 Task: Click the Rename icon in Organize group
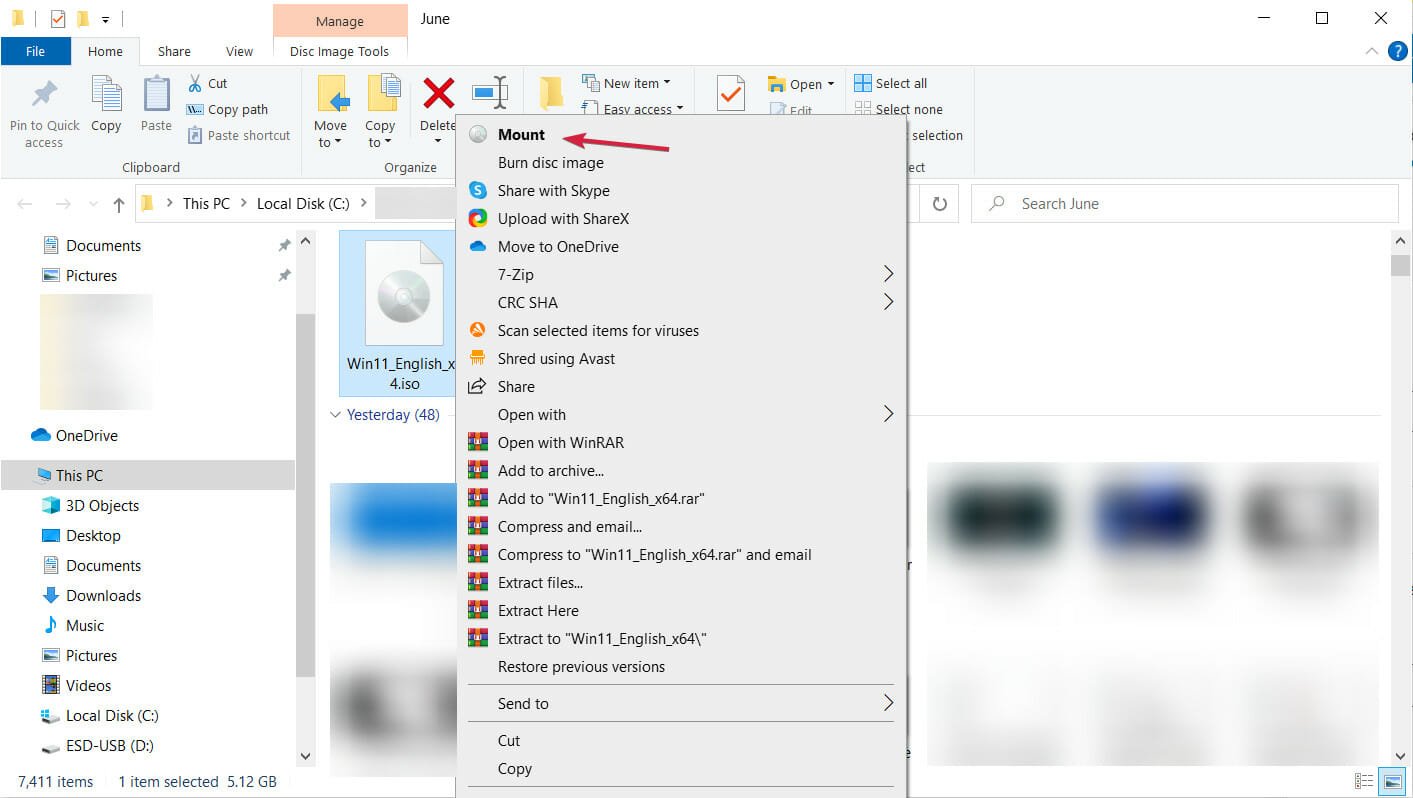click(x=490, y=92)
